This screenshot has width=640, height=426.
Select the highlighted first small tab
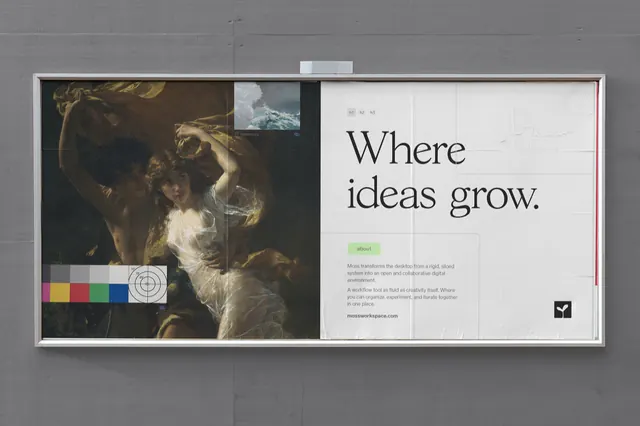[351, 112]
